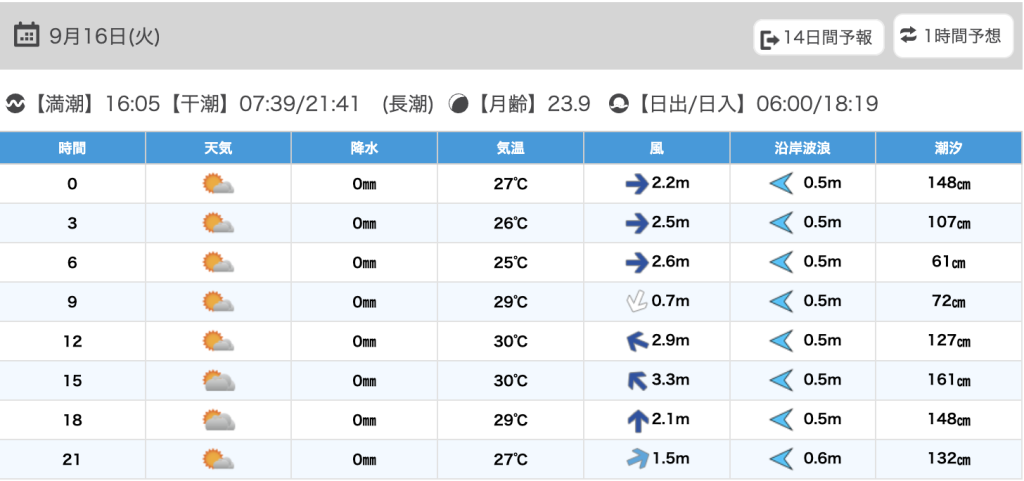Click the tide wave icon beside 満潮
The image size is (1024, 481).
click(x=15, y=103)
